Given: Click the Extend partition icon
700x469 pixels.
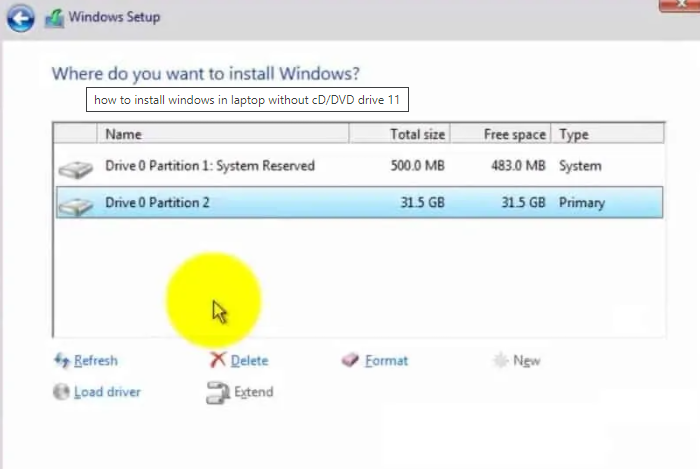Looking at the screenshot, I should (x=218, y=393).
